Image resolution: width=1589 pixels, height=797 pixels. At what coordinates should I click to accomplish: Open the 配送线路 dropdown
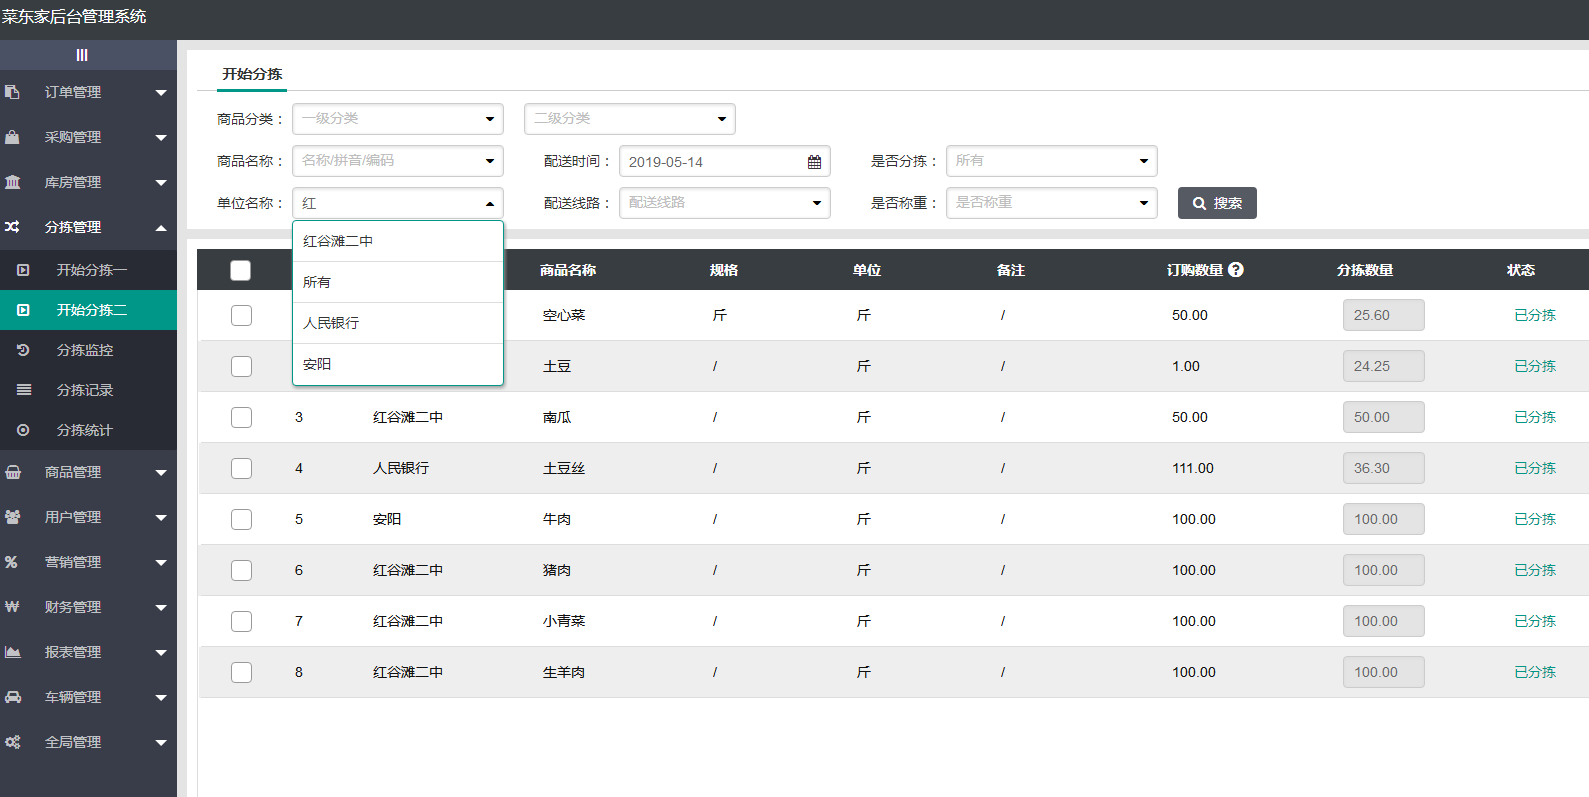coord(725,203)
